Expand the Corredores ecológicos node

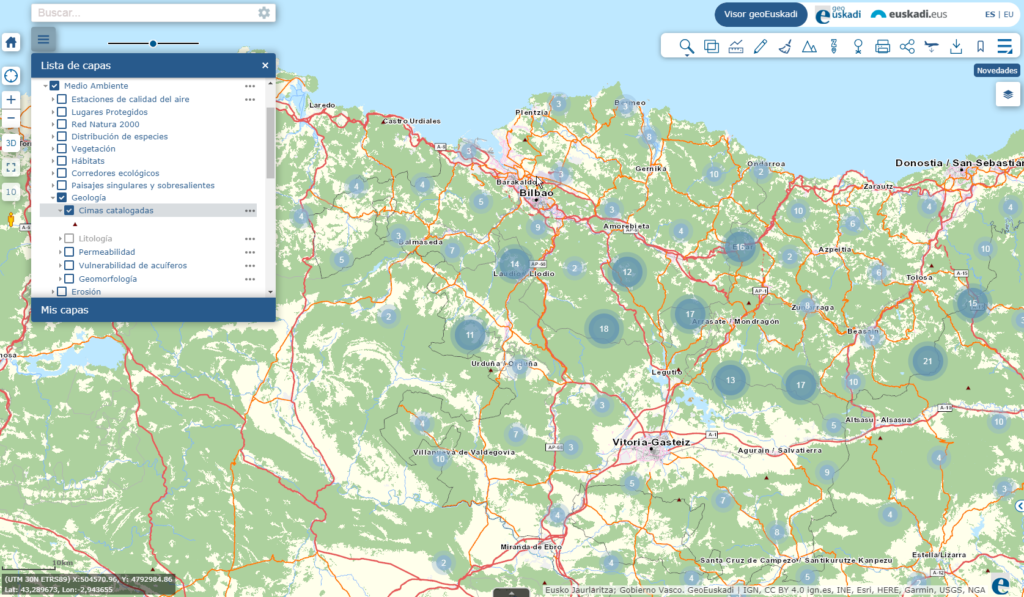53,173
